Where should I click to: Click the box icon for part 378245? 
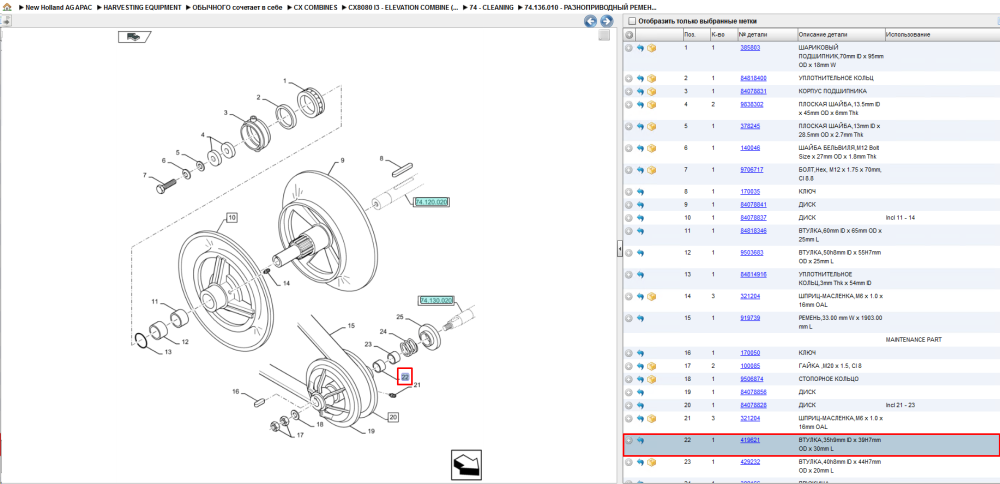tap(652, 126)
